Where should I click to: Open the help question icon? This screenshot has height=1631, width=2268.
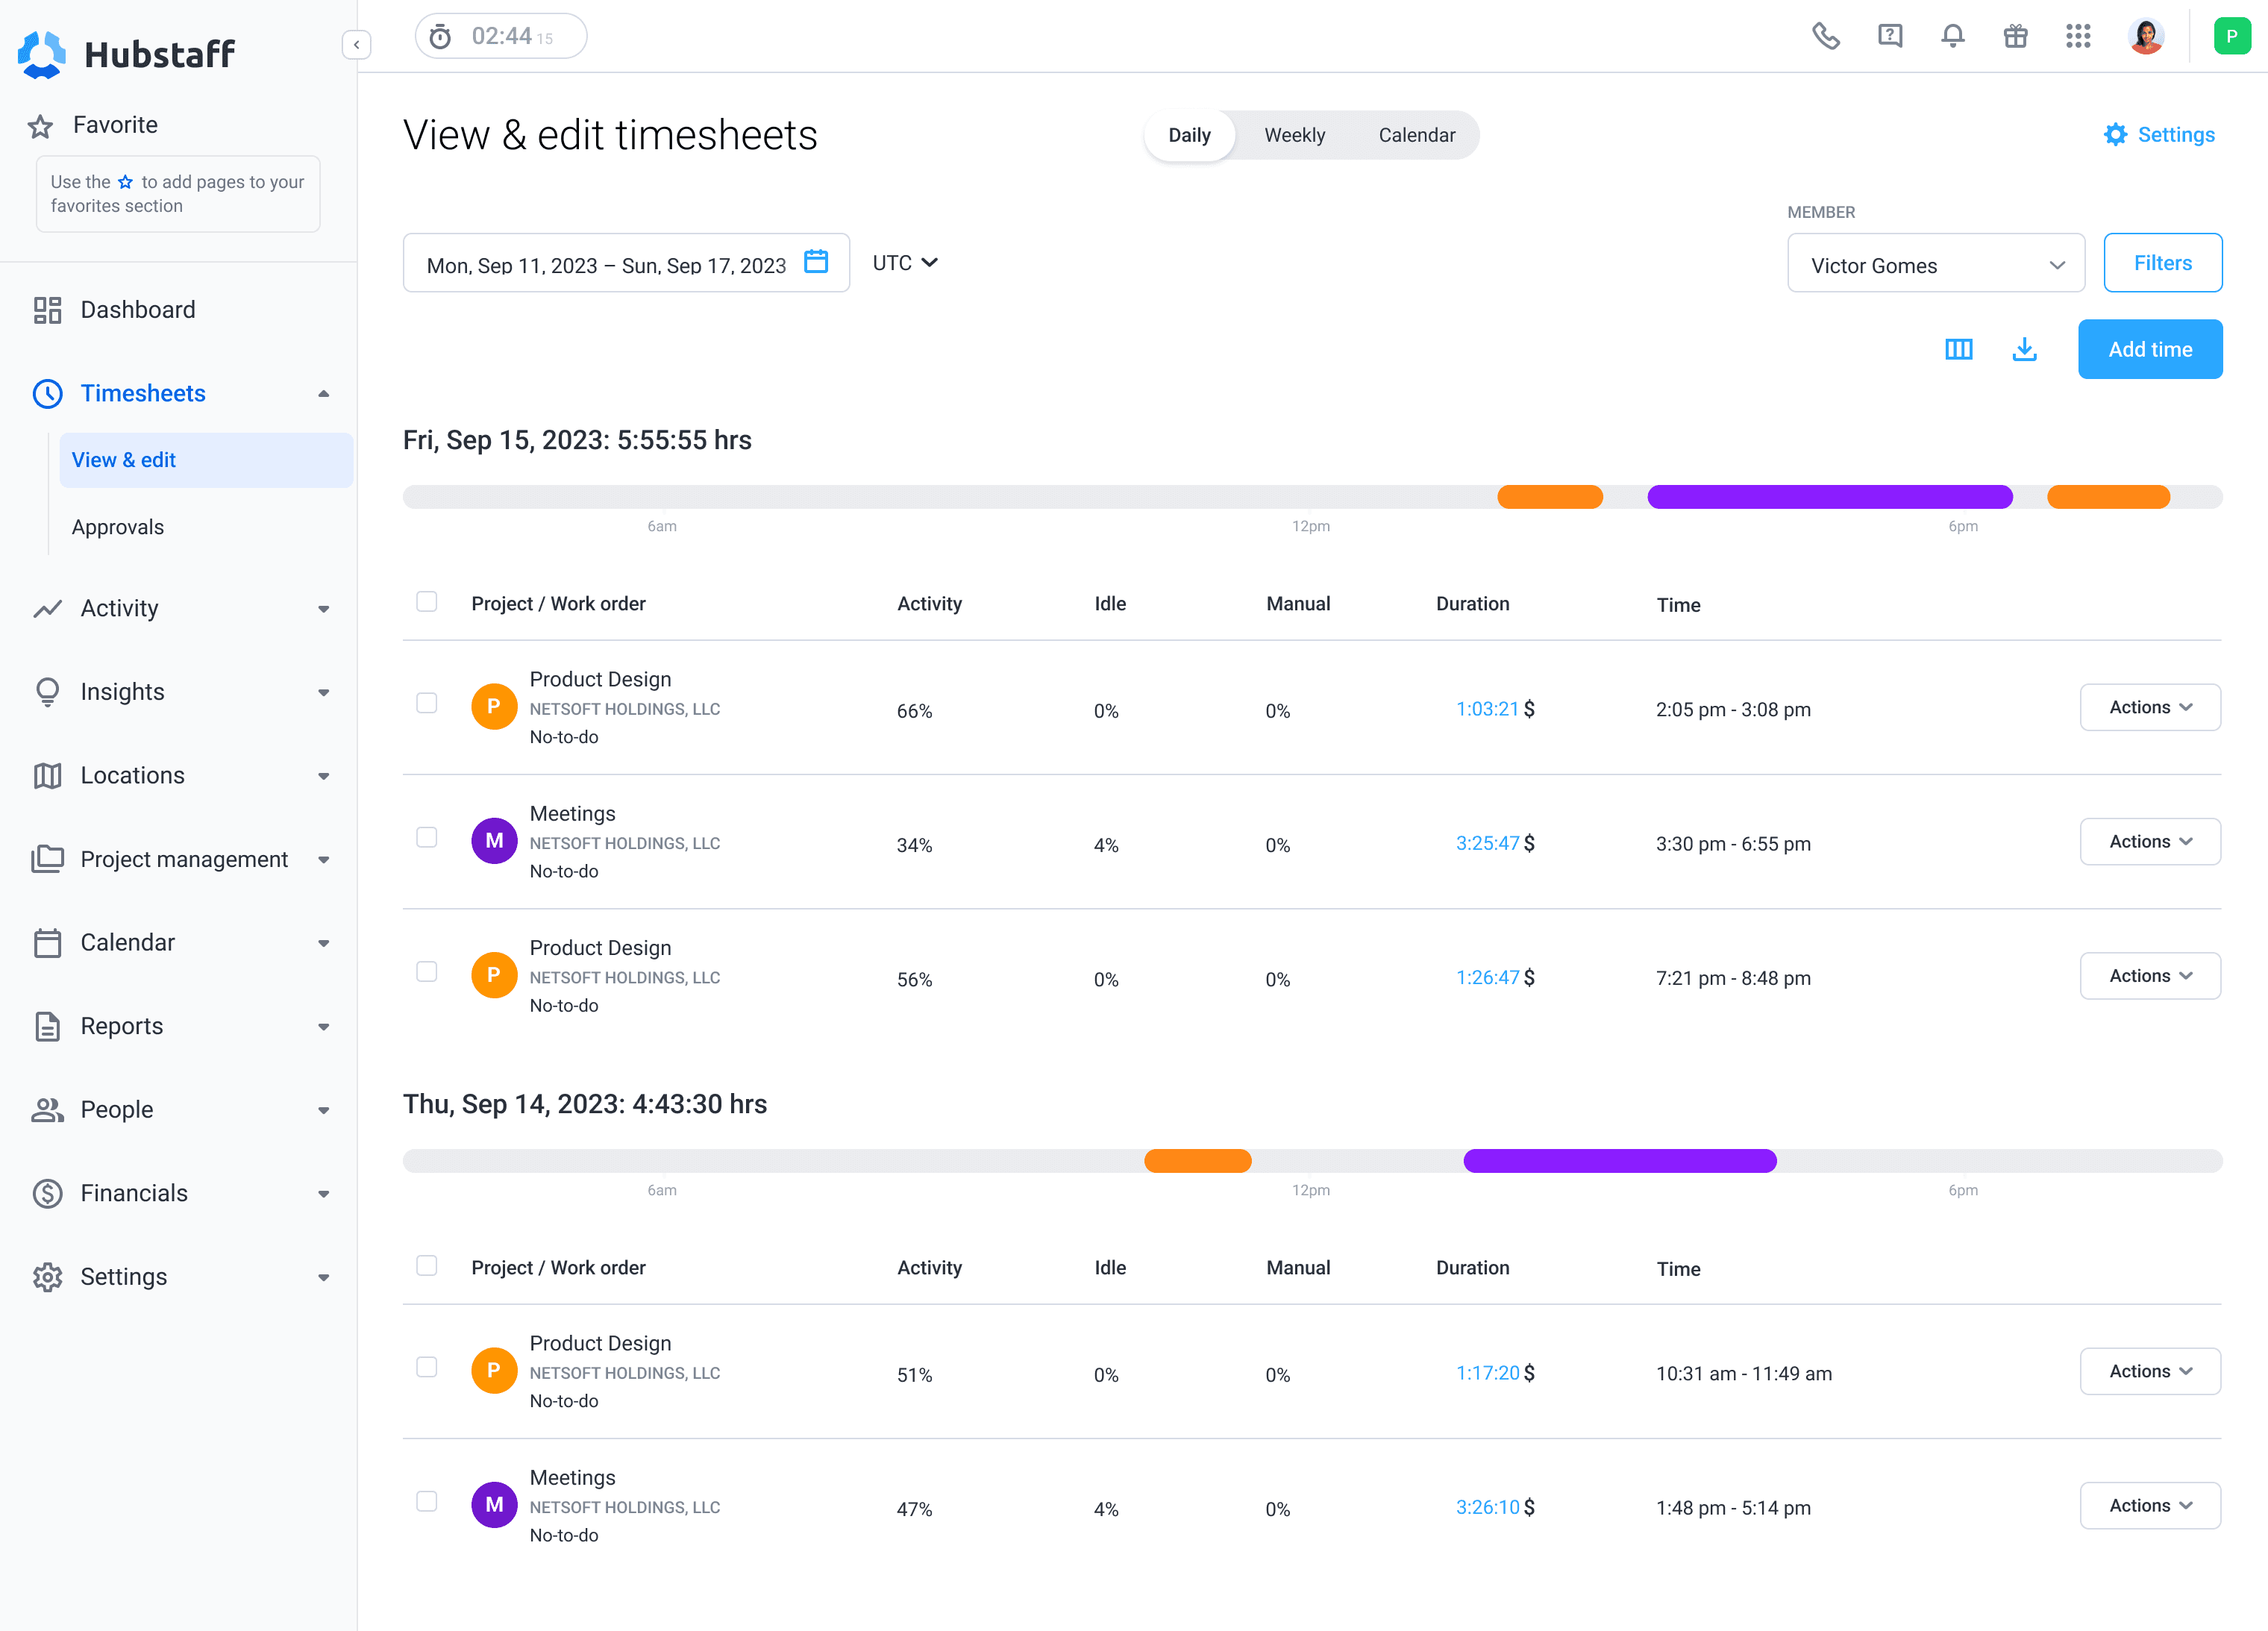click(1890, 37)
